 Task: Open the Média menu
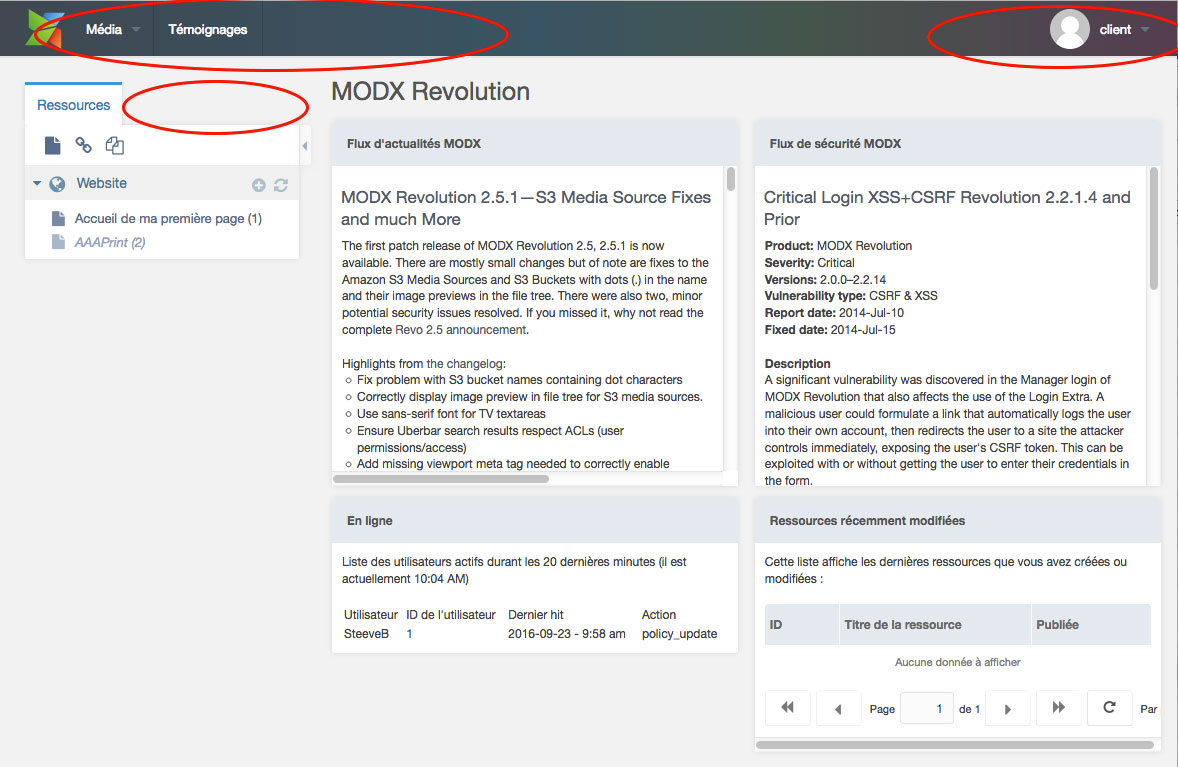pos(113,29)
